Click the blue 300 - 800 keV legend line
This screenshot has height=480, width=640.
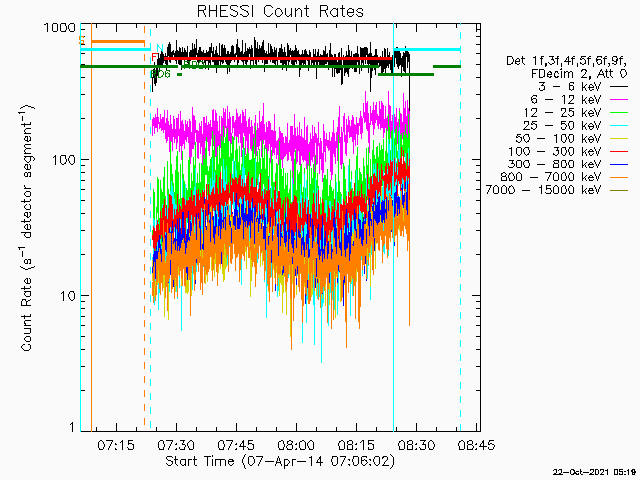click(x=619, y=164)
